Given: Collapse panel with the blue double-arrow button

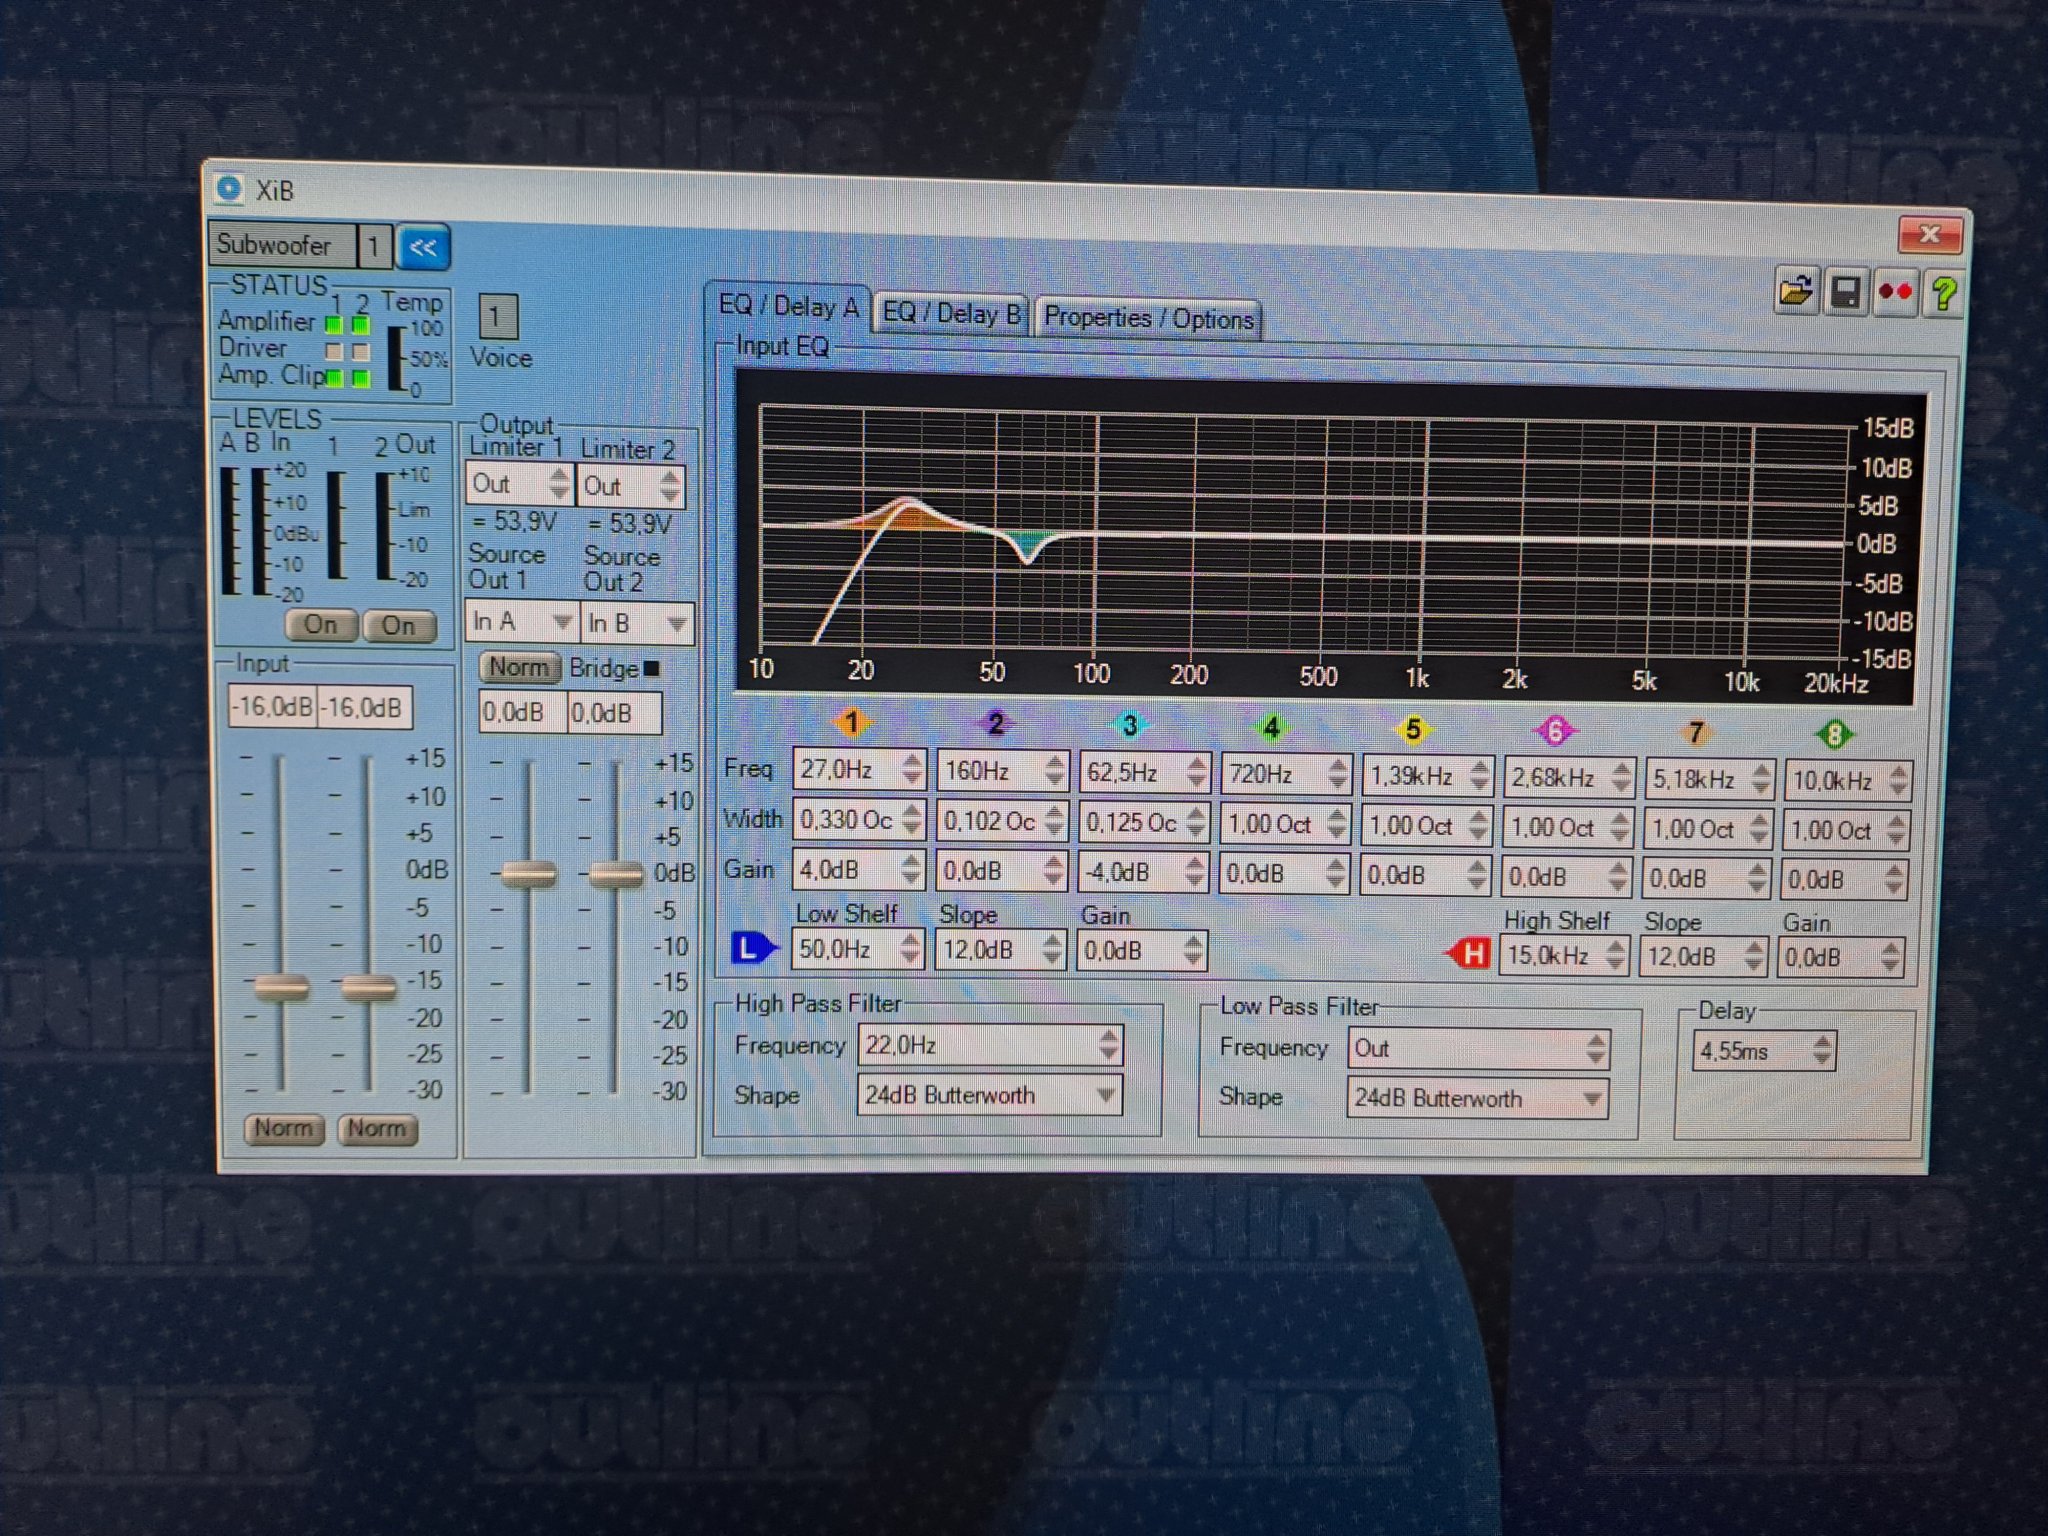Looking at the screenshot, I should click(x=423, y=247).
